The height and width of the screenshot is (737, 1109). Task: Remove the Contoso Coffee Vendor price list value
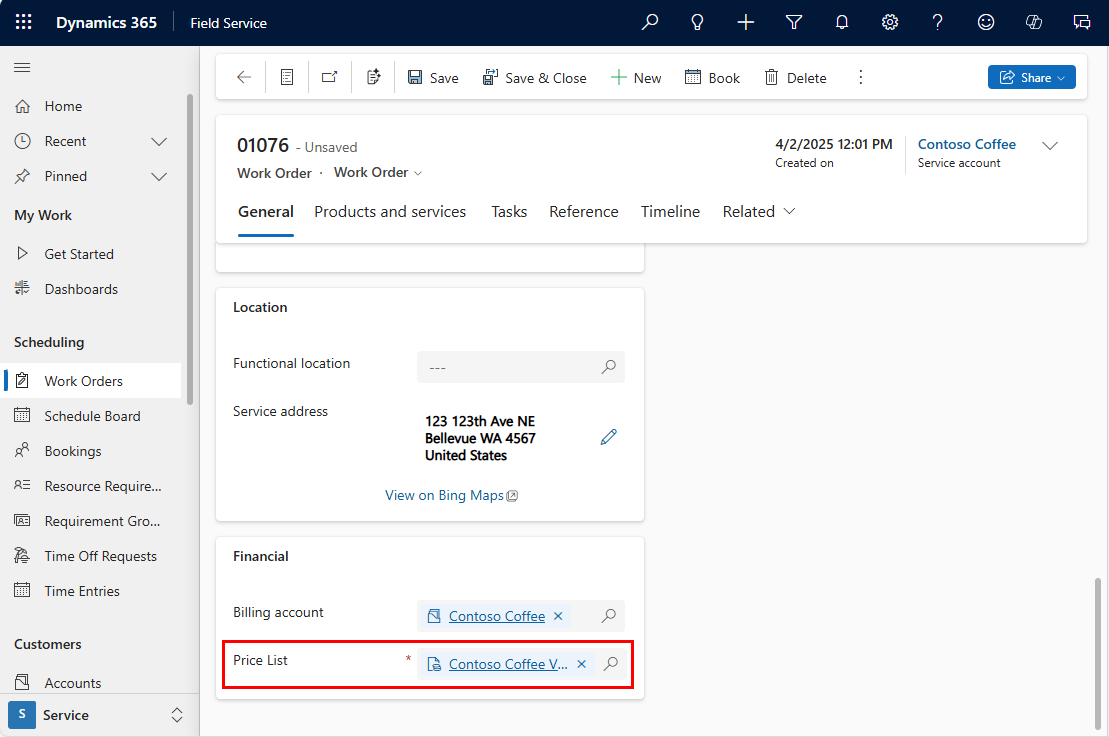tap(581, 663)
